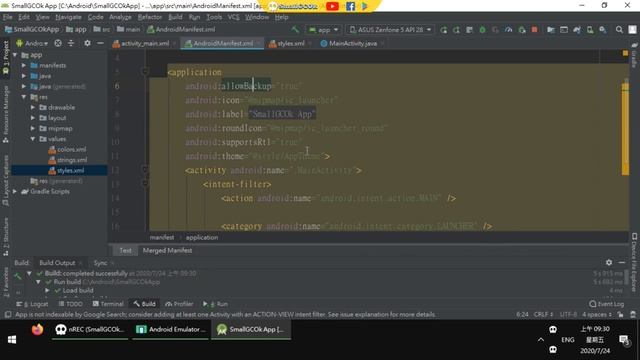Screen dimensions: 640x360
Task: Switch to the activity_main.xml tab
Action: 144,43
